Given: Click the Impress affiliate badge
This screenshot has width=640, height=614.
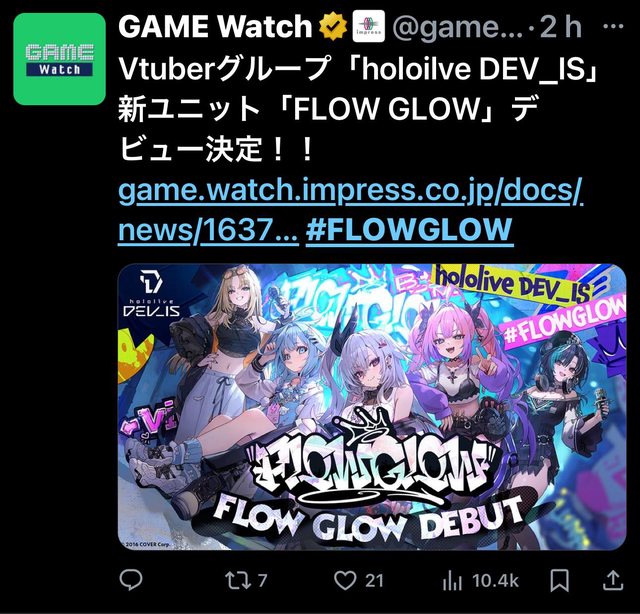Looking at the screenshot, I should coord(369,27).
